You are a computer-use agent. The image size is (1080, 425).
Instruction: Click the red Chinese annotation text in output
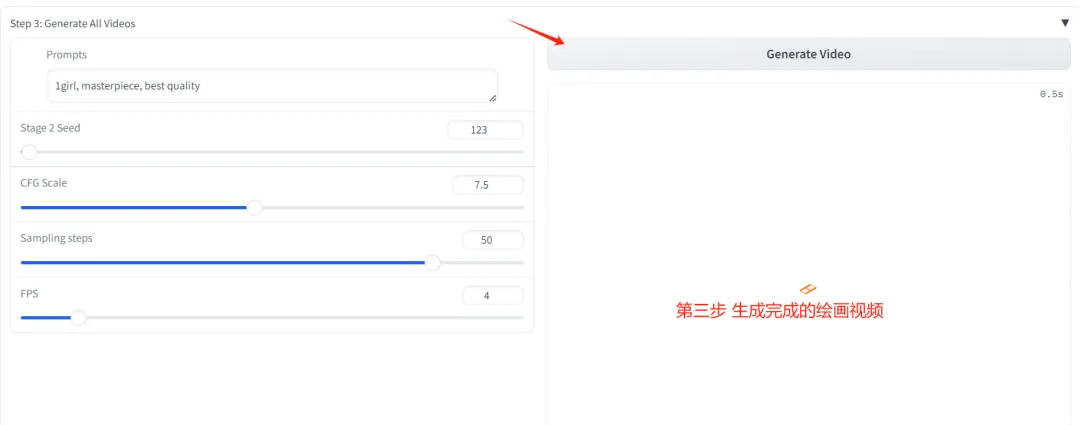(779, 311)
